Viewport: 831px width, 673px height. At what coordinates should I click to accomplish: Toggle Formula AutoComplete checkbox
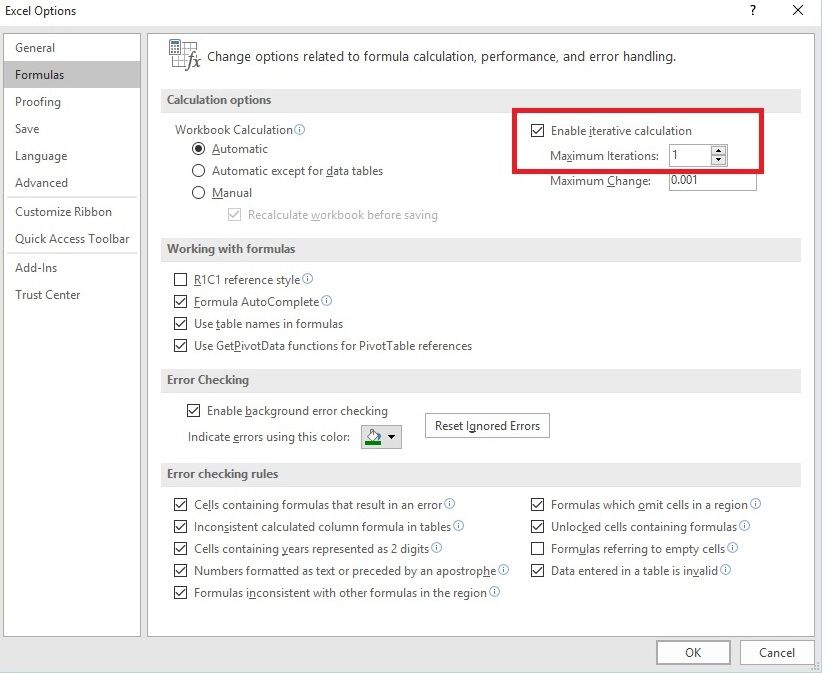(181, 302)
